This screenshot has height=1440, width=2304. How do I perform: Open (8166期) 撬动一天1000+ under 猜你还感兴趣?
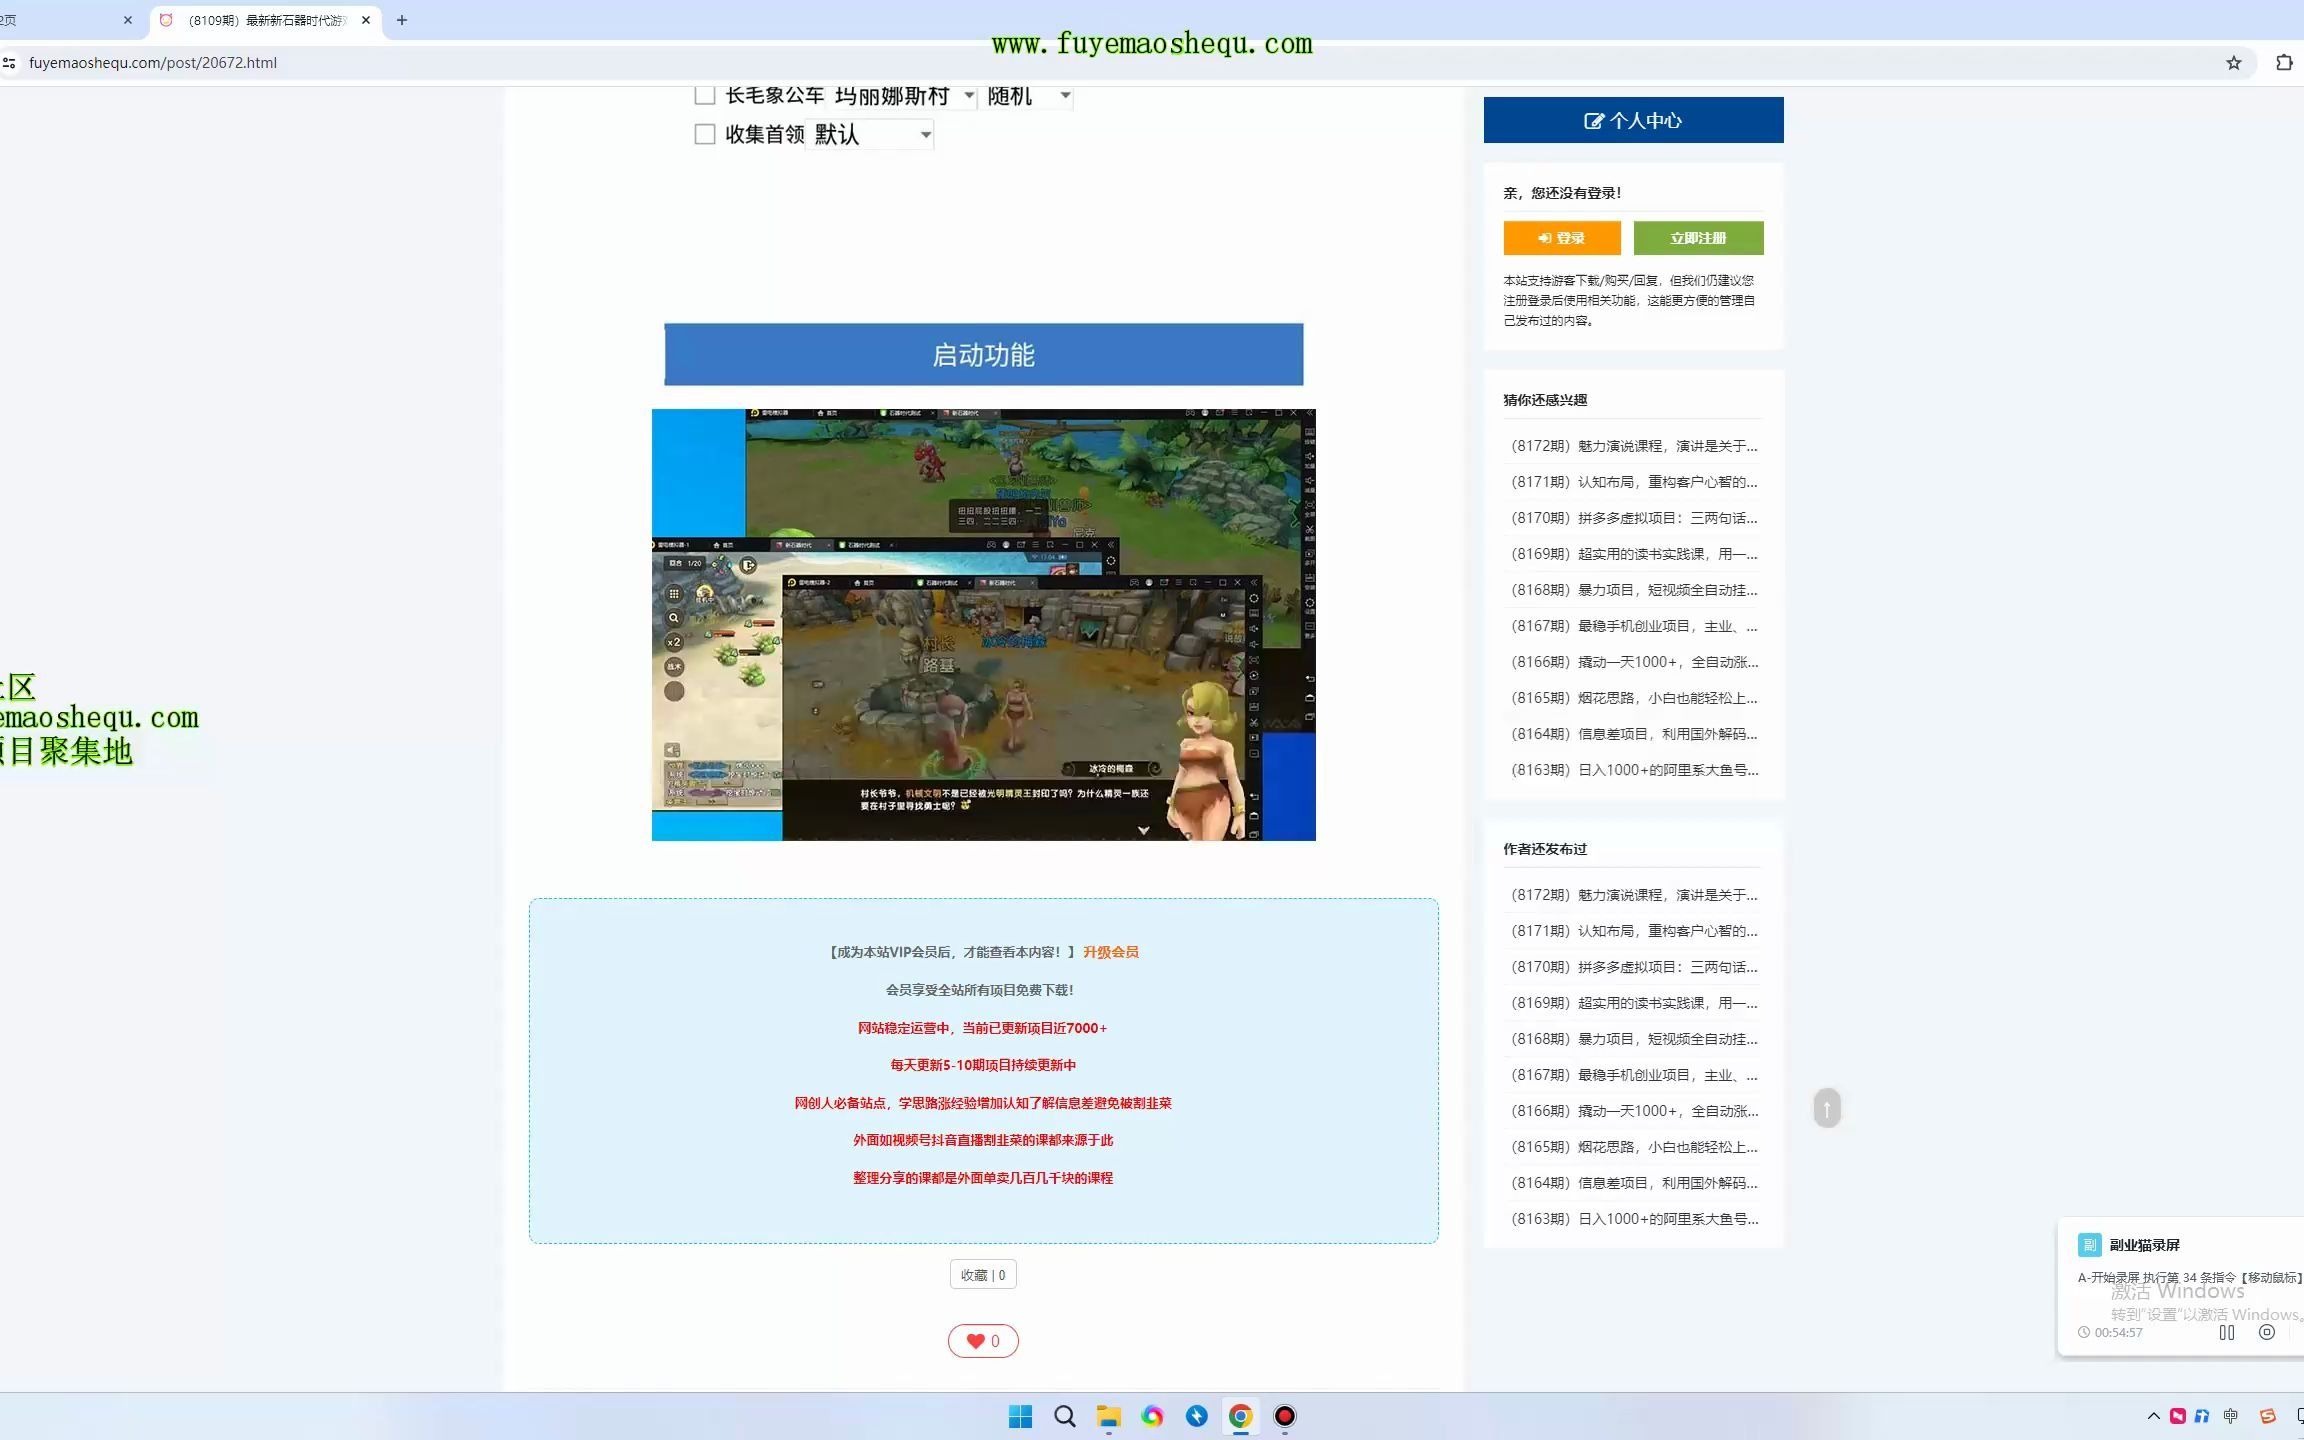(x=1634, y=662)
